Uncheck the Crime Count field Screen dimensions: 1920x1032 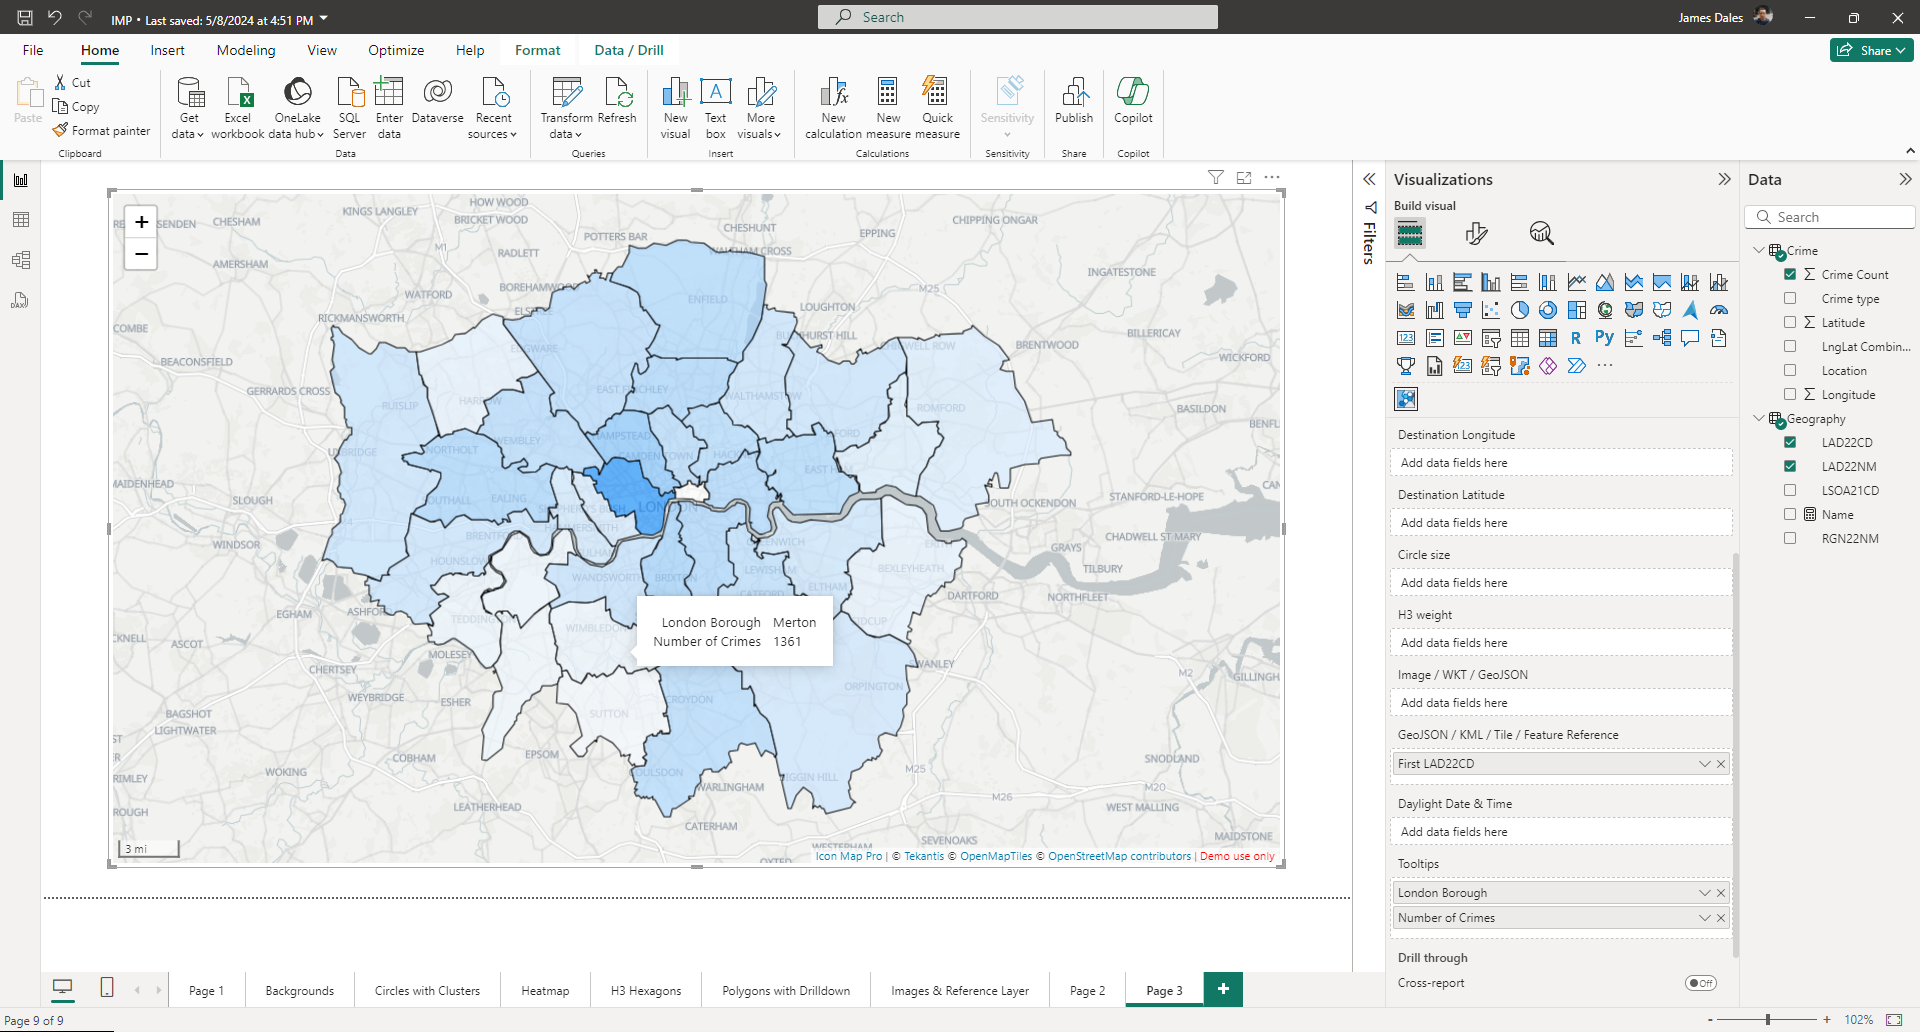[x=1790, y=274]
